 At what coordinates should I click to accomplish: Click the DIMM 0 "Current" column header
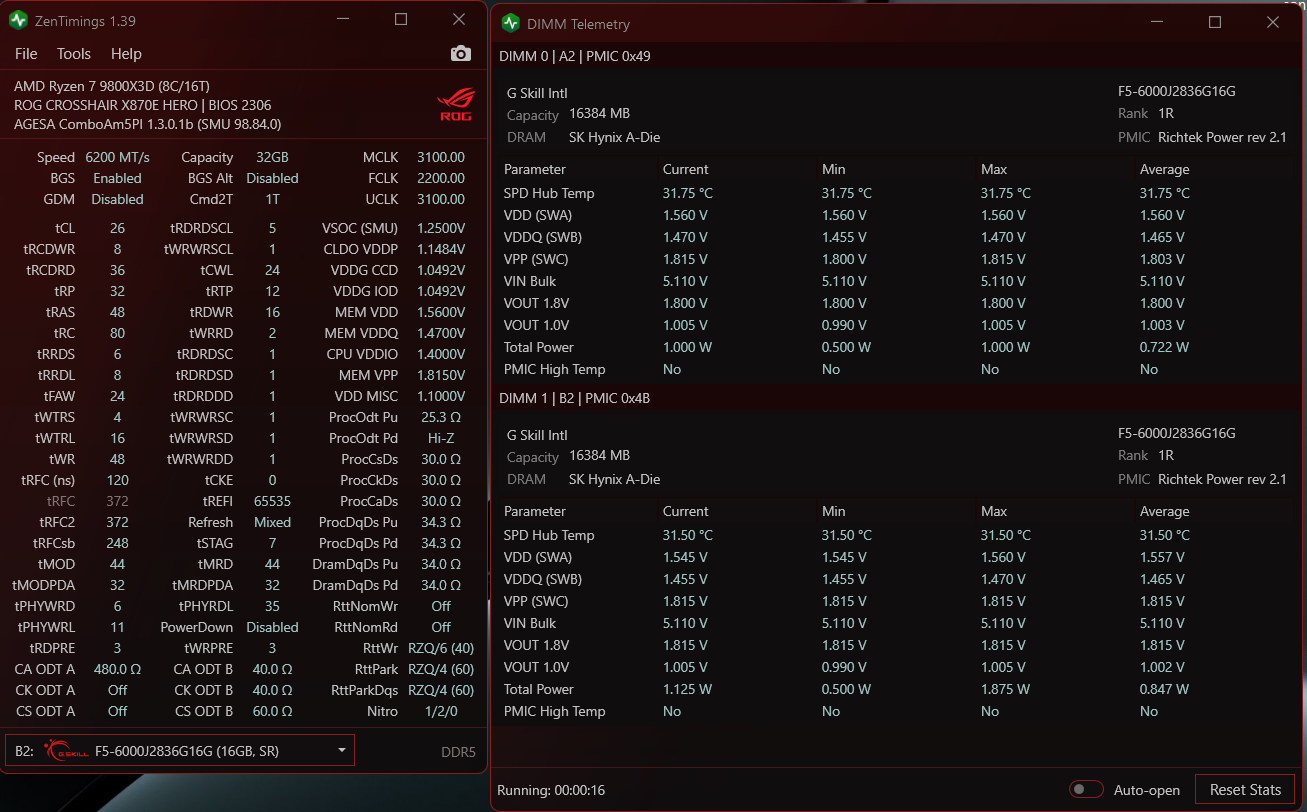[685, 169]
